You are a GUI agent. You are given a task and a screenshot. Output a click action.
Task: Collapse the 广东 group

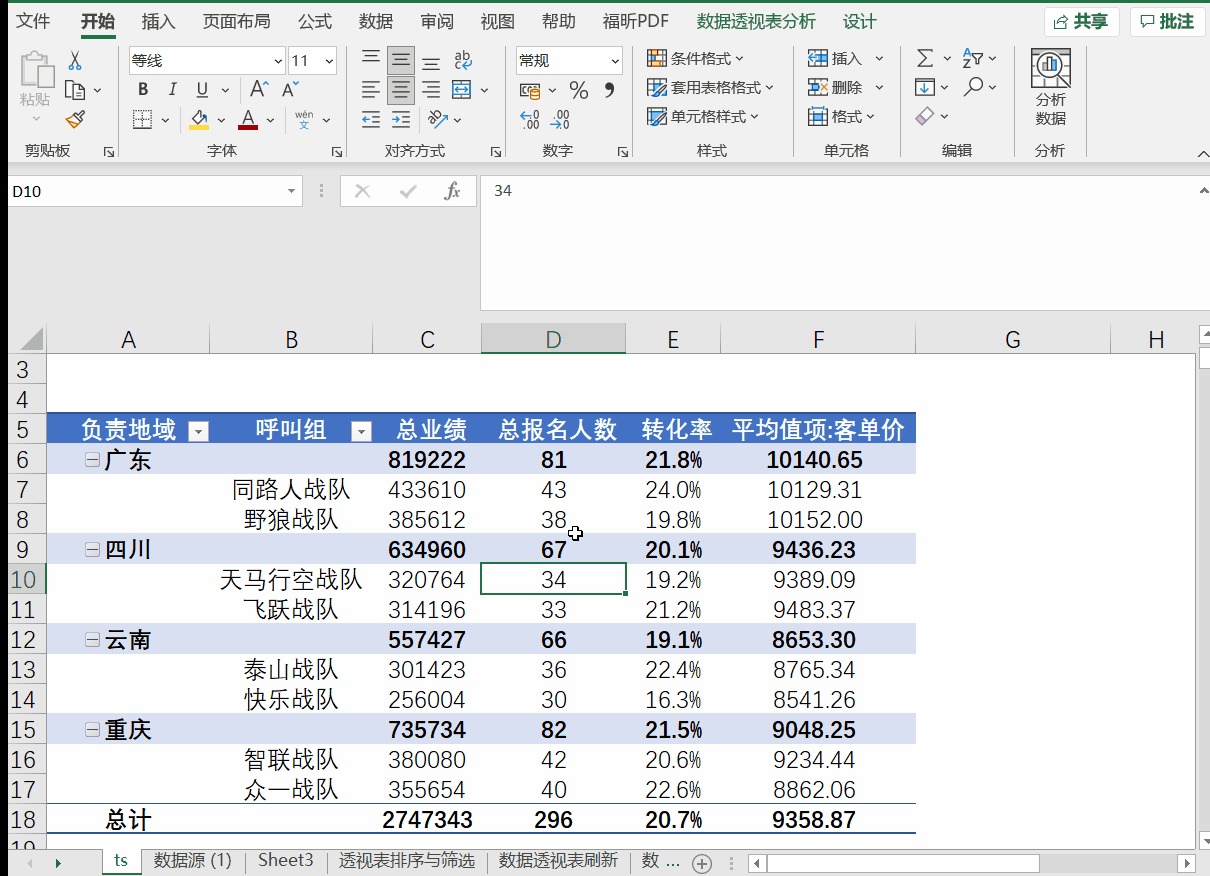[93, 460]
